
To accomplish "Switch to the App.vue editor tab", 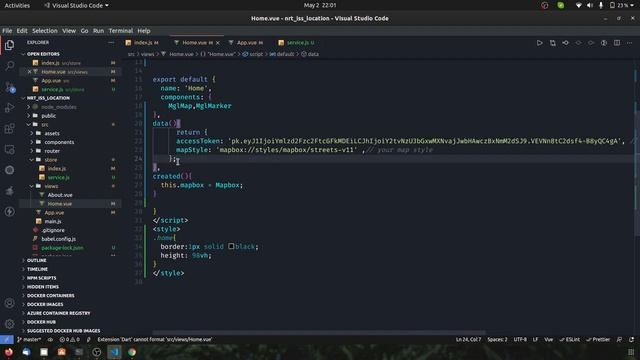I will click(248, 43).
